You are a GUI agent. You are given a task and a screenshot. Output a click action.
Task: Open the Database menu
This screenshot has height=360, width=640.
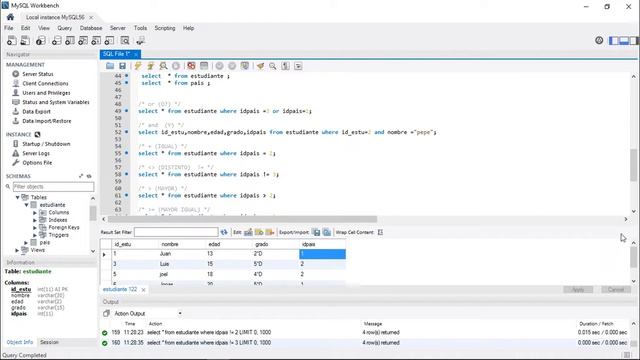(91, 28)
